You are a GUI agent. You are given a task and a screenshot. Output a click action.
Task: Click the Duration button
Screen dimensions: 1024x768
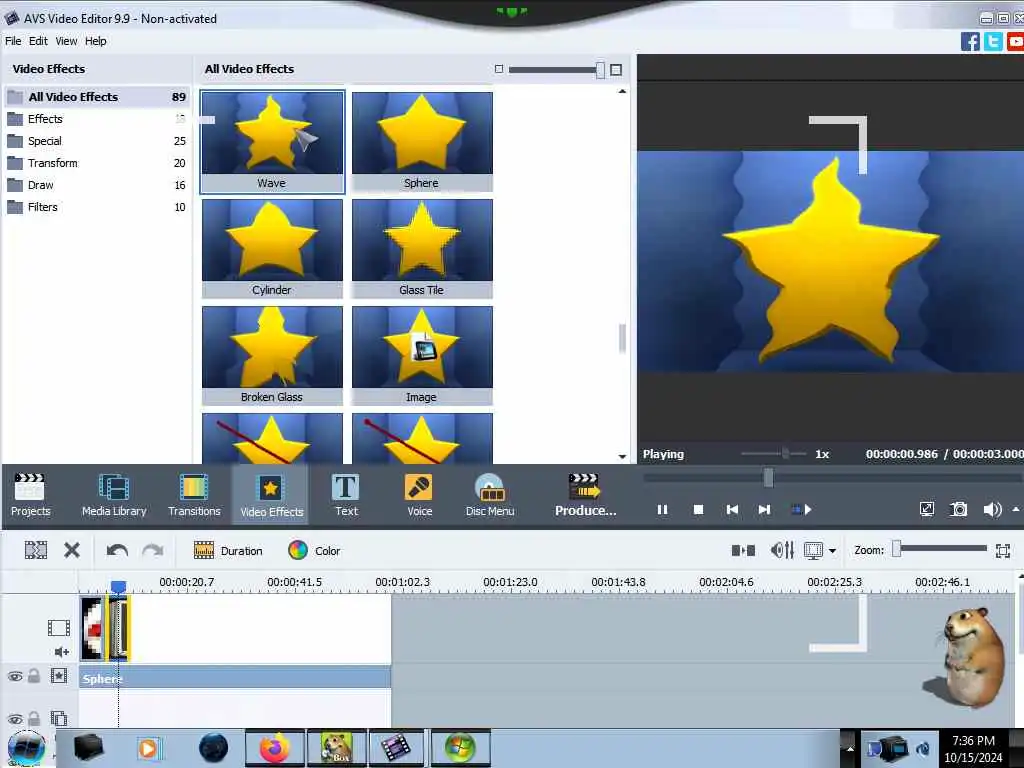tap(228, 551)
